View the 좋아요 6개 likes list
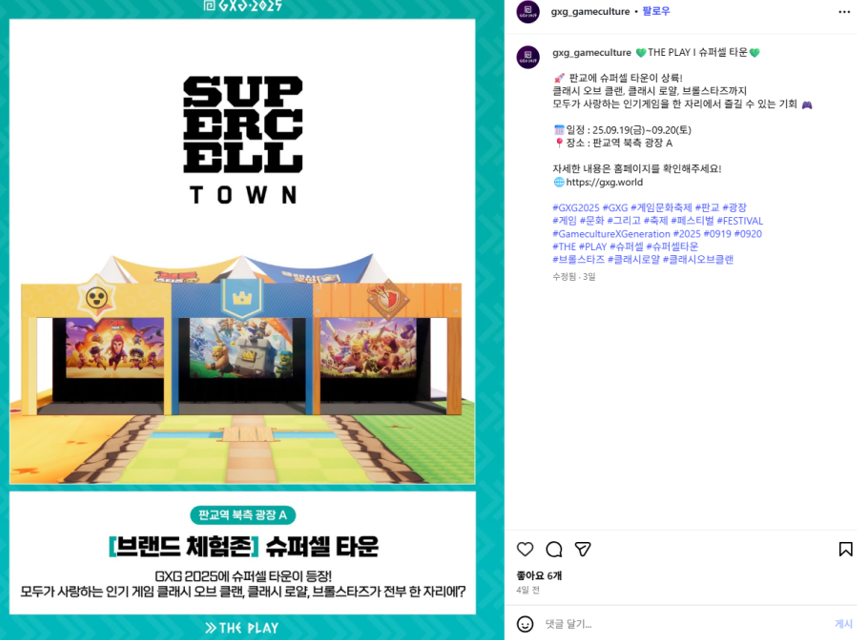The height and width of the screenshot is (640, 857). [x=539, y=576]
